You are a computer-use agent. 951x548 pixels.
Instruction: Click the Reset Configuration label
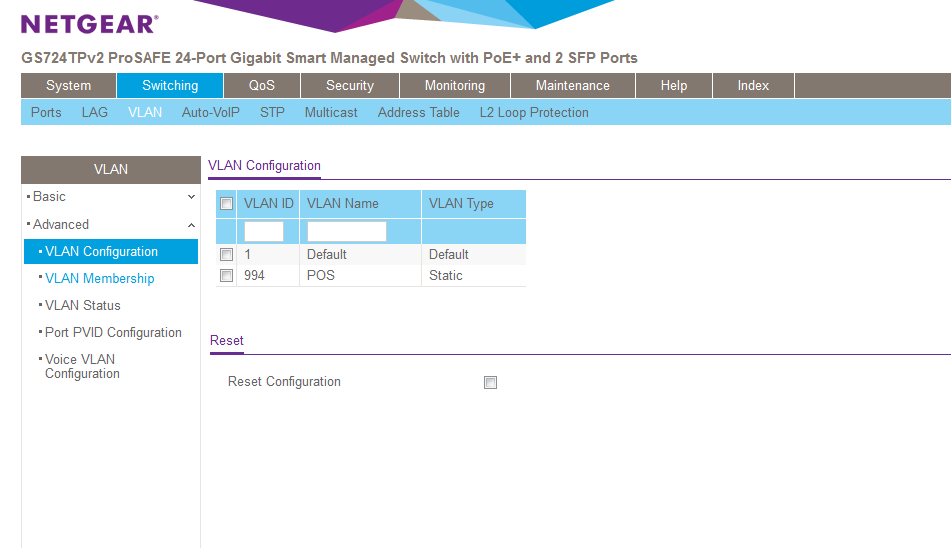[284, 382]
